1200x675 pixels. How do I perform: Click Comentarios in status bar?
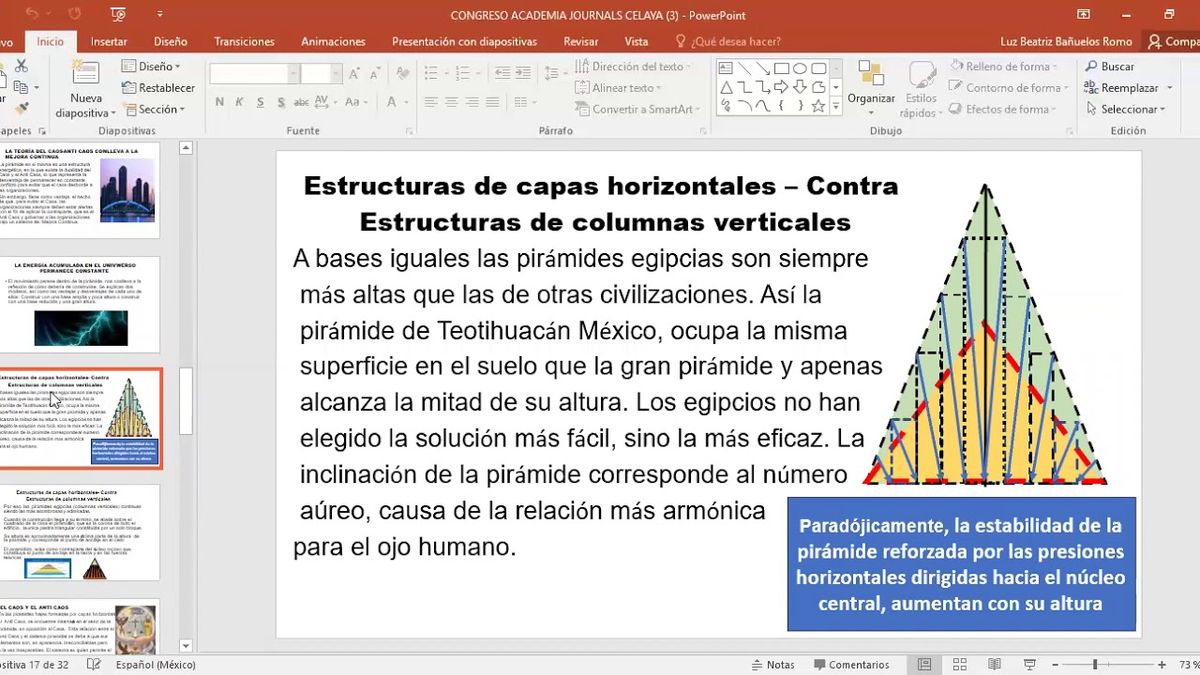852,664
